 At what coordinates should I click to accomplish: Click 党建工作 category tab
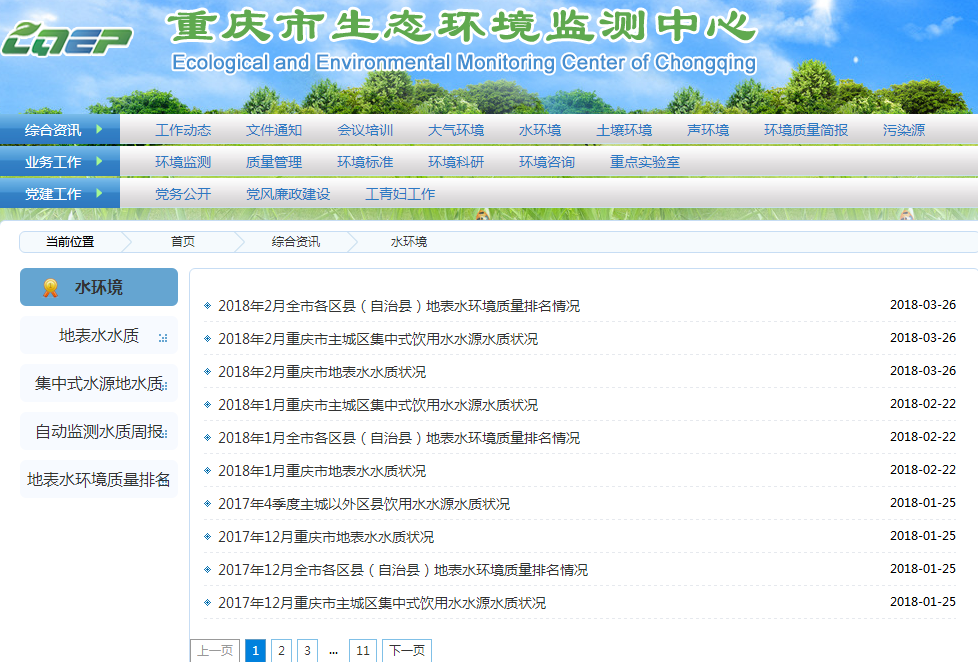click(60, 193)
